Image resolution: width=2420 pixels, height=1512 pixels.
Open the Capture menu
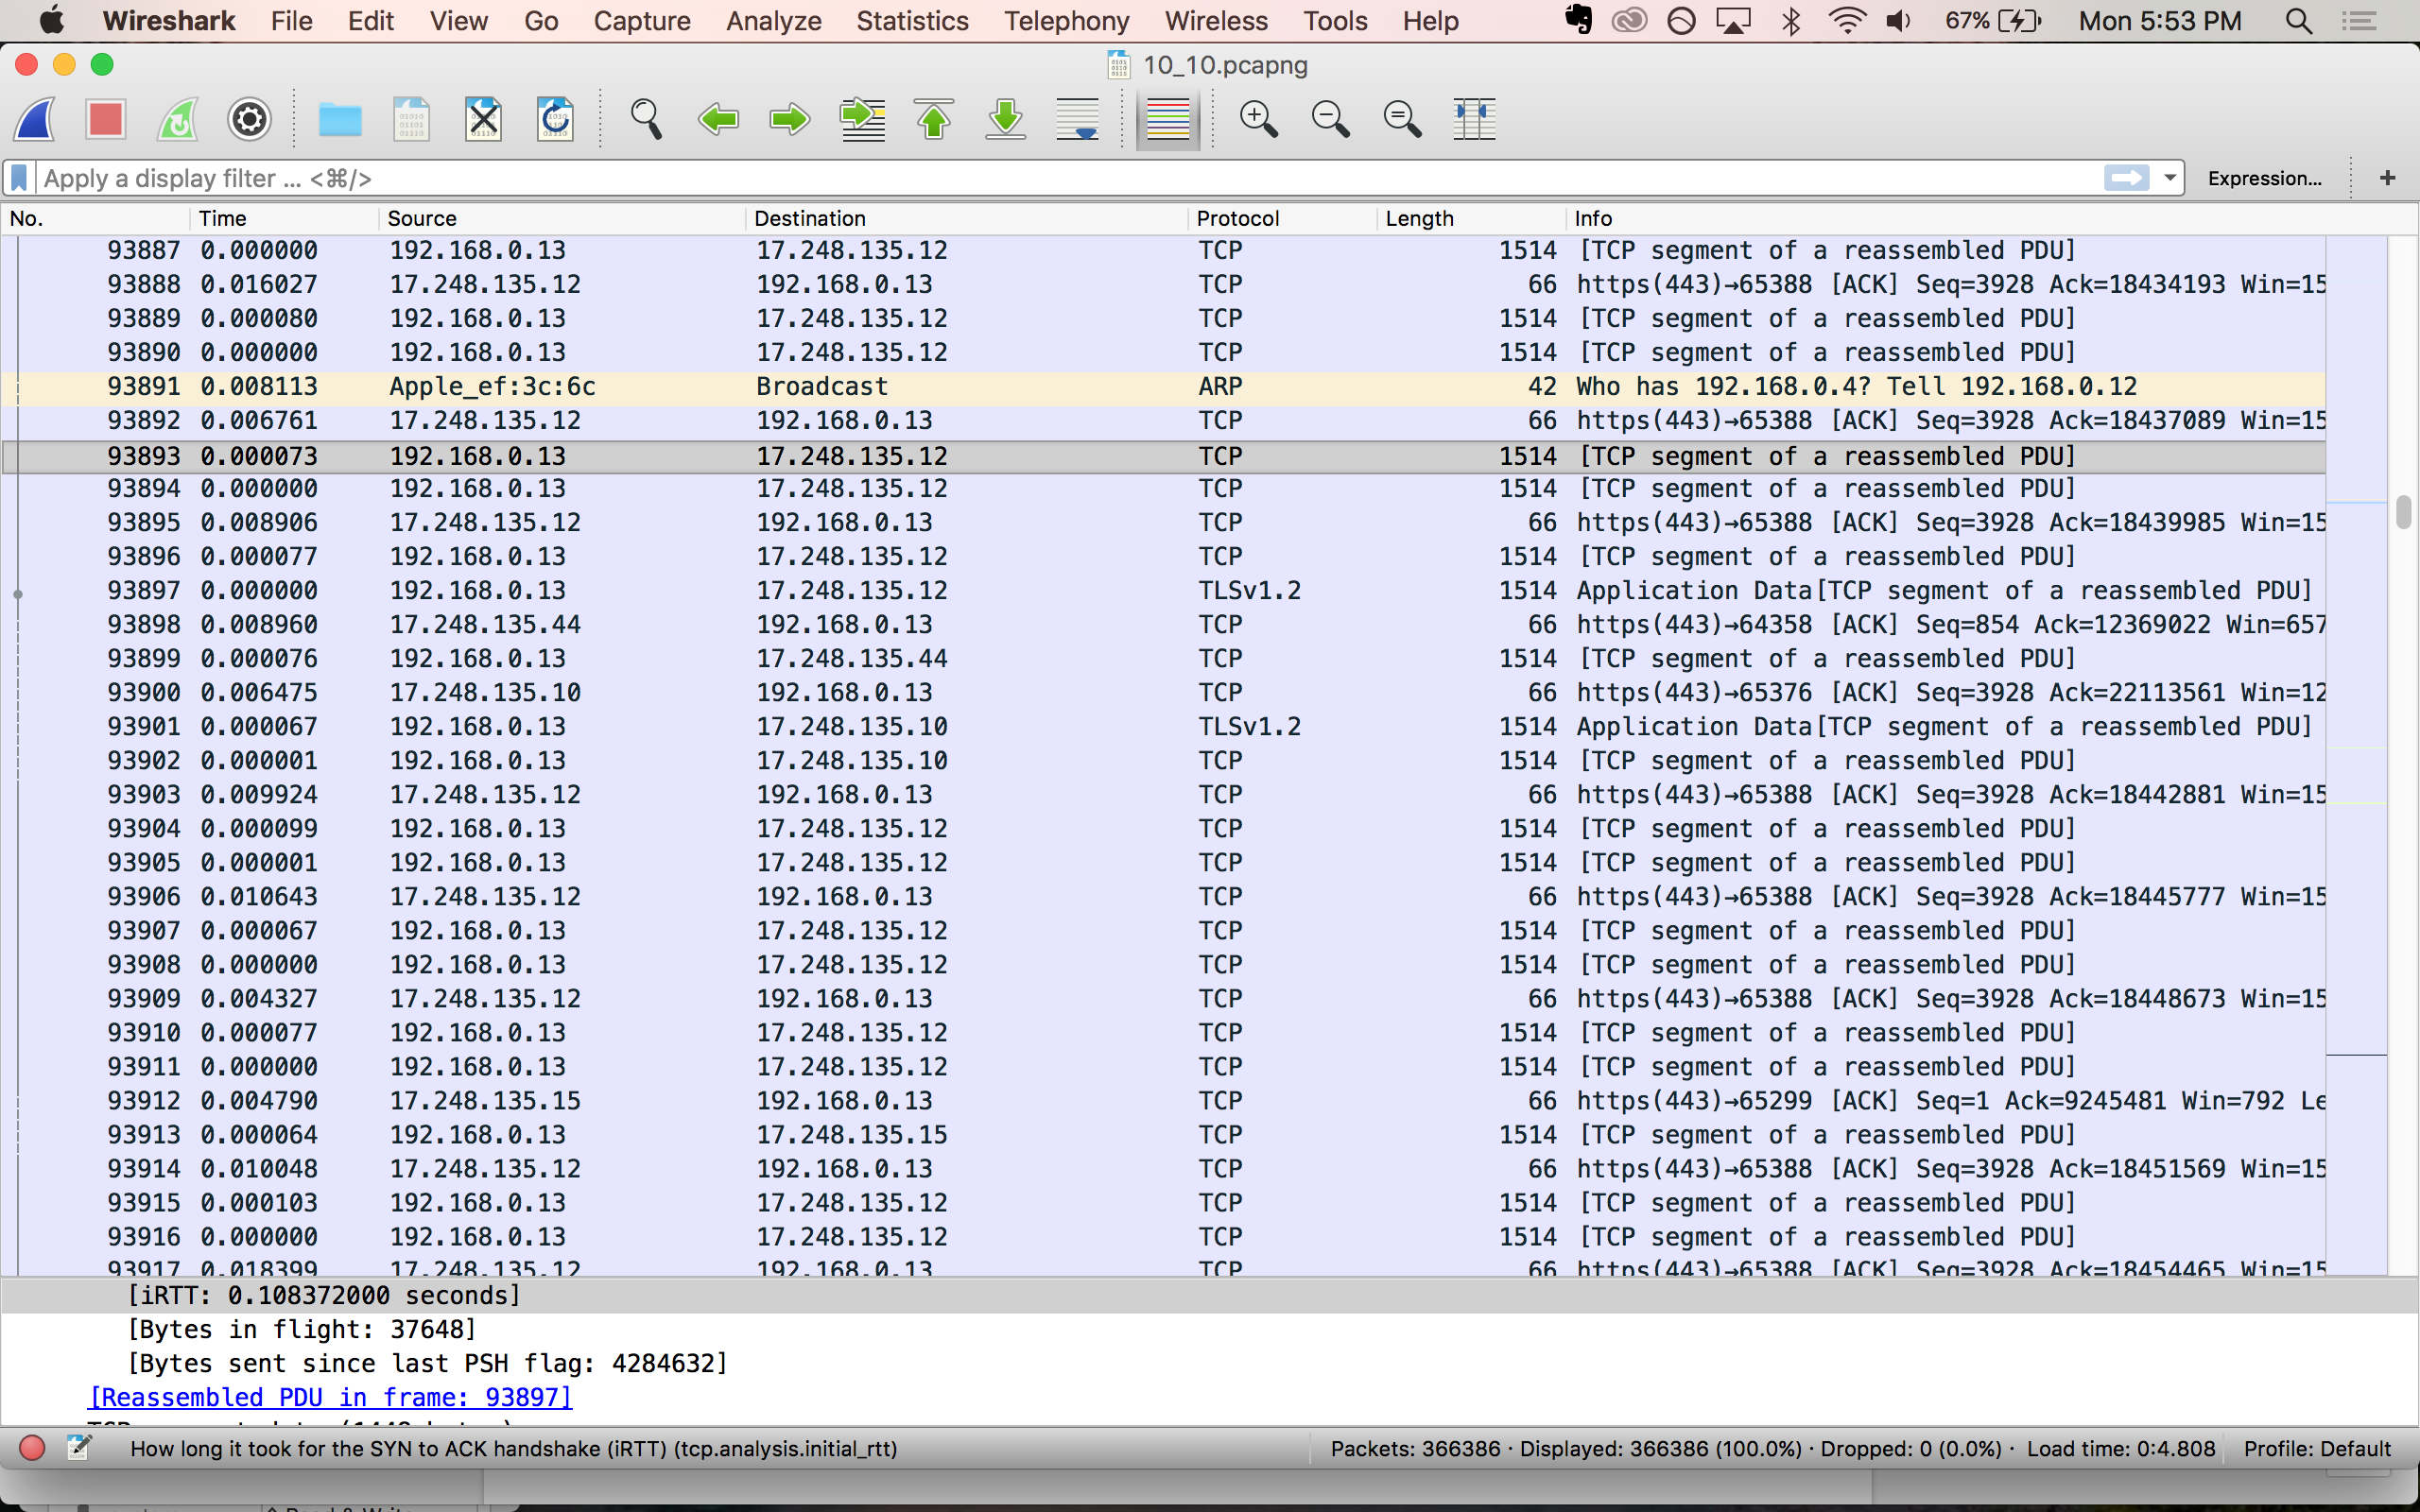[641, 21]
